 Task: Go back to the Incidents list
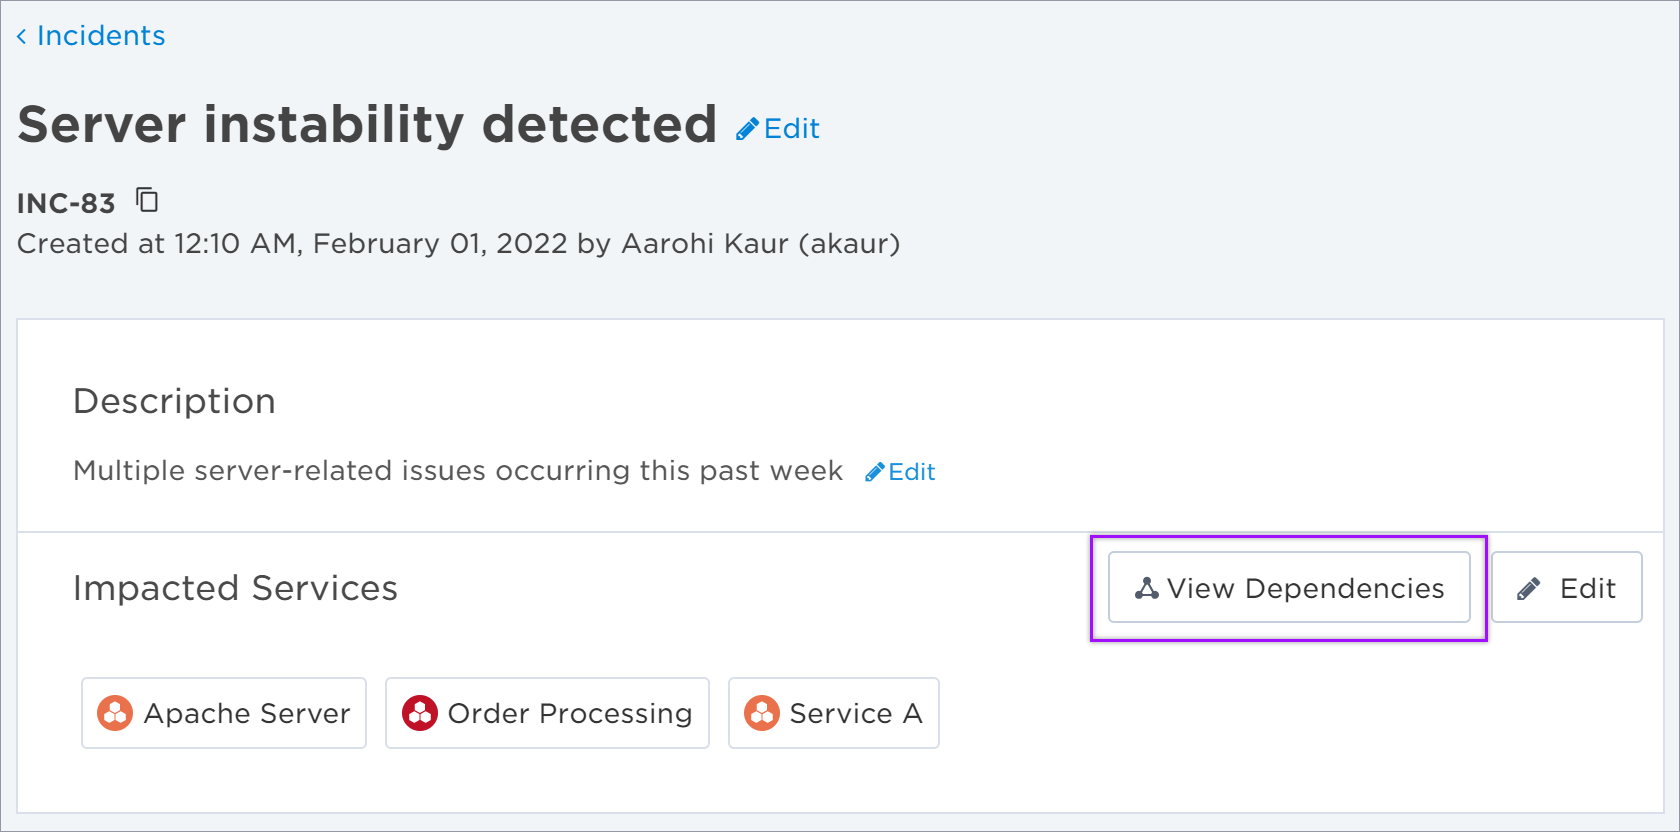(x=91, y=36)
